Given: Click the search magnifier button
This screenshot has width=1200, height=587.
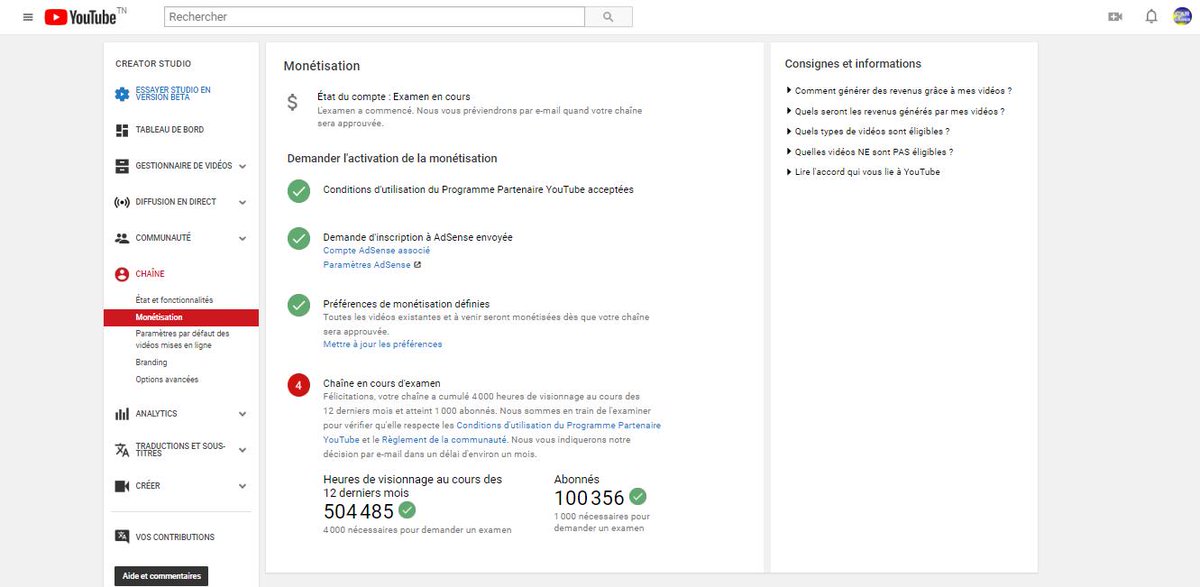Looking at the screenshot, I should click(608, 17).
